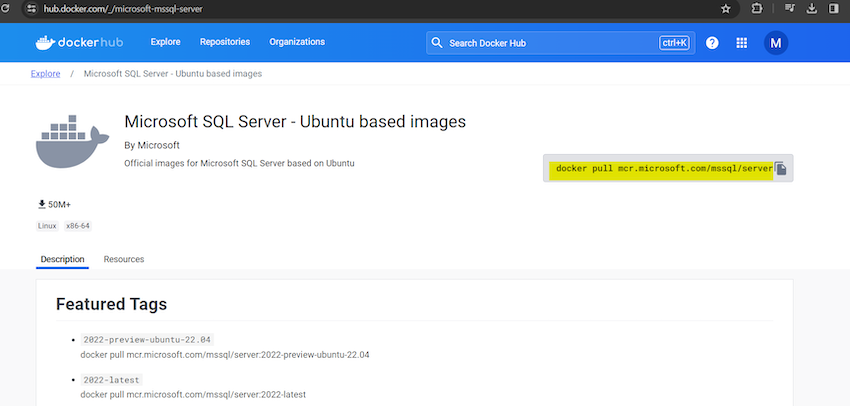Open browser extensions puzzle icon
The width and height of the screenshot is (850, 406).
757,9
